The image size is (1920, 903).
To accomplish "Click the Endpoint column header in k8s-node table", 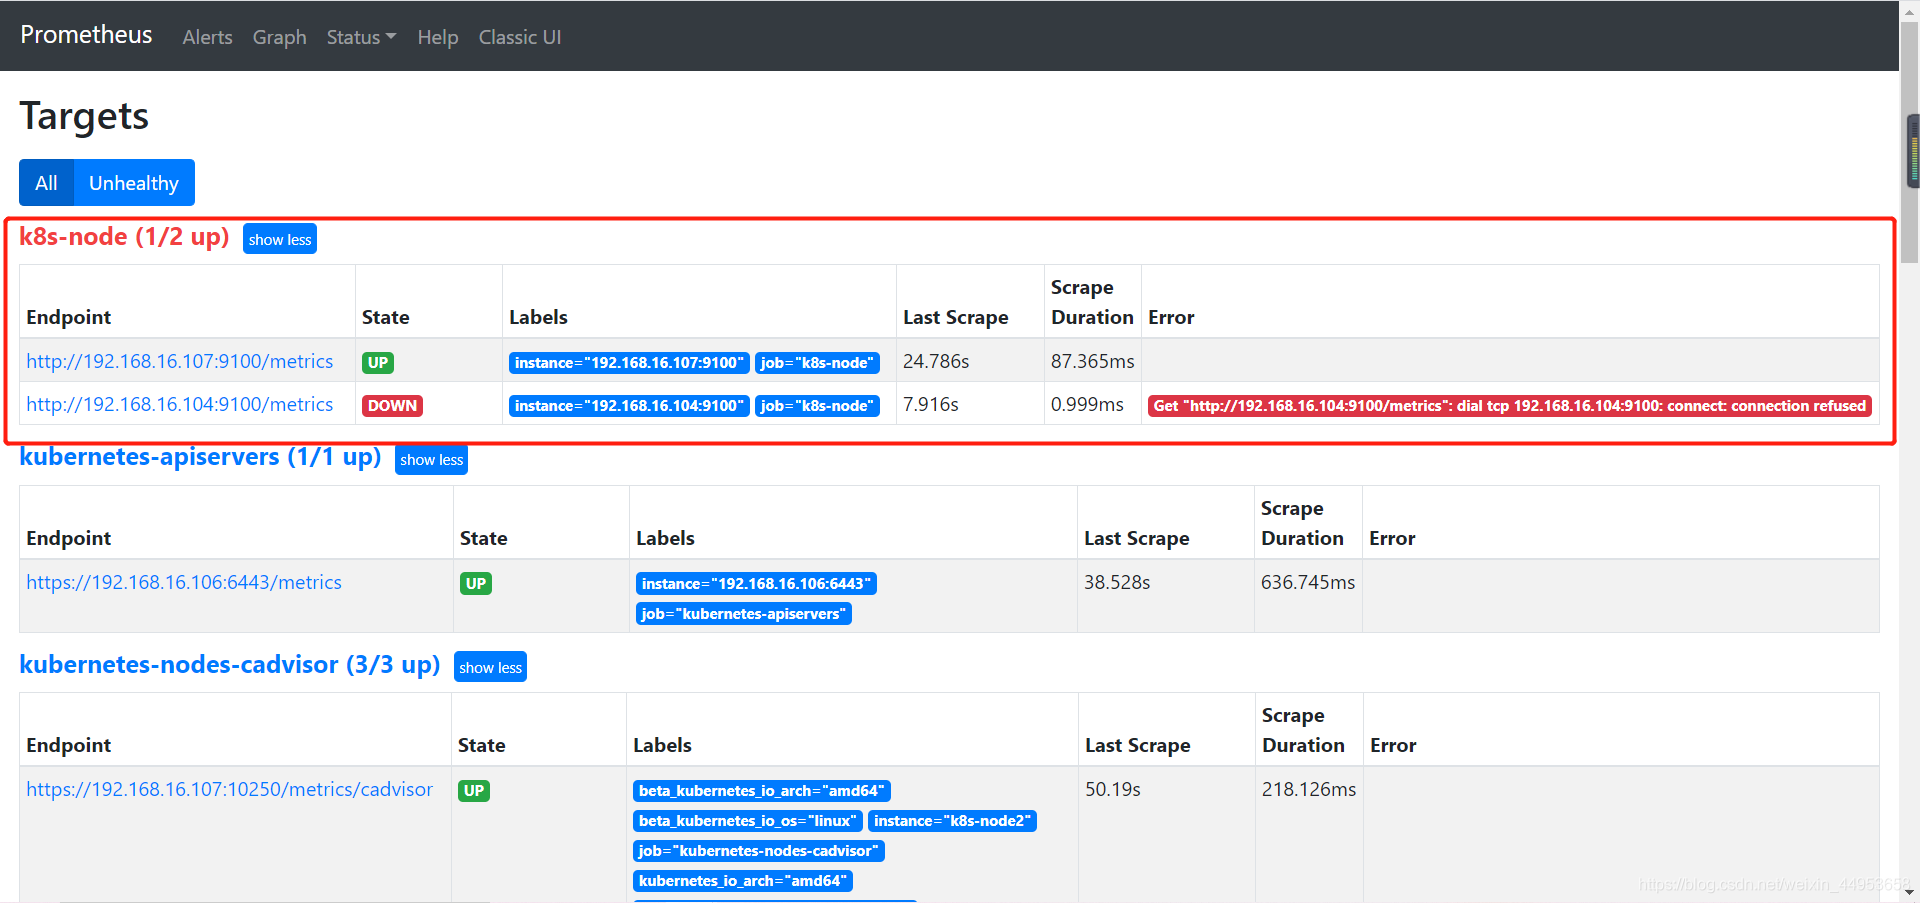I will (x=68, y=317).
